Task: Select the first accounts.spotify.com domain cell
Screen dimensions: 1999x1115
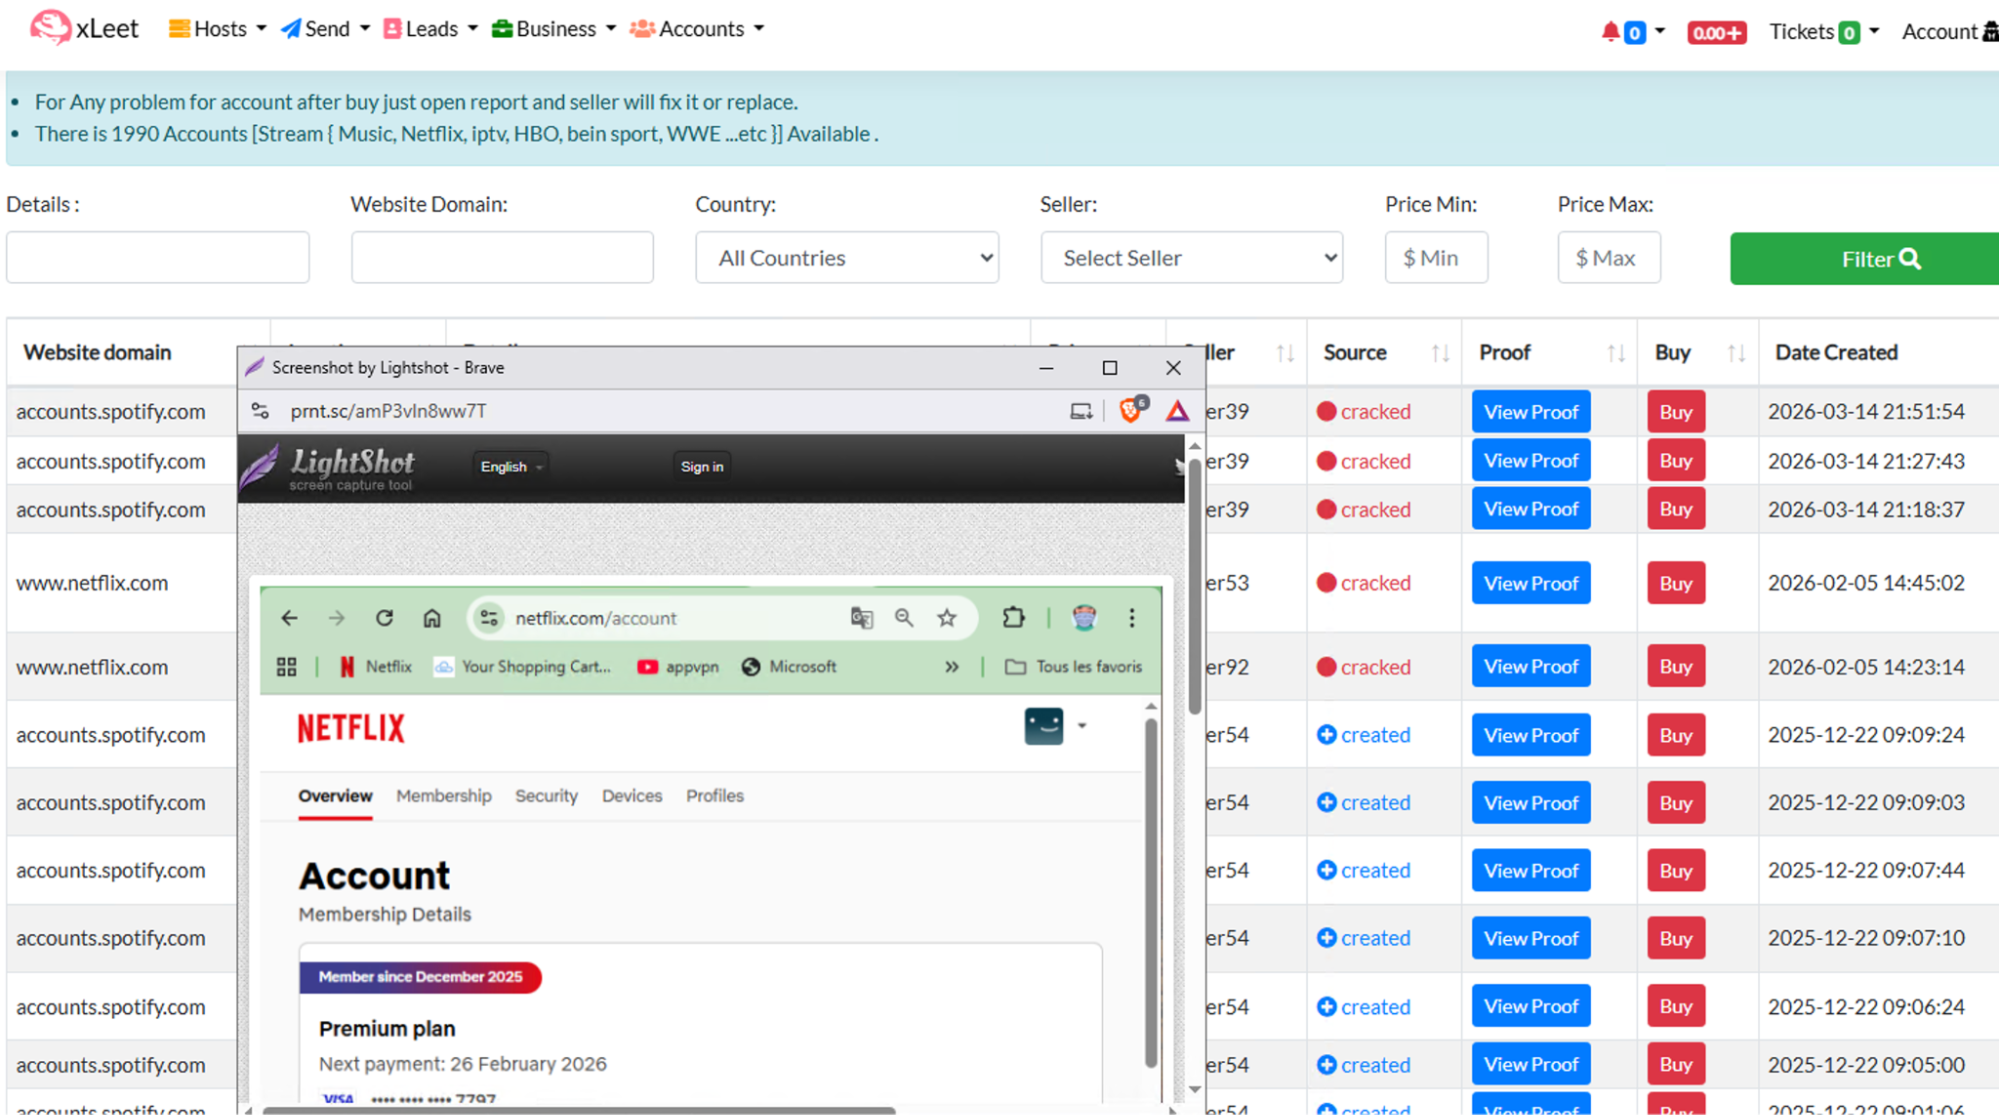Action: point(111,412)
